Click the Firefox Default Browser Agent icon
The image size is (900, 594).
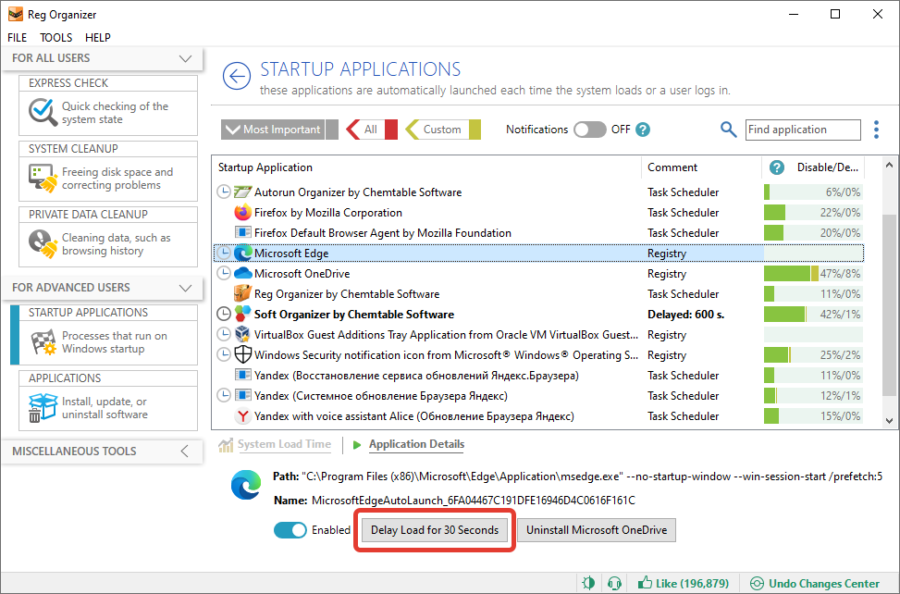point(243,232)
